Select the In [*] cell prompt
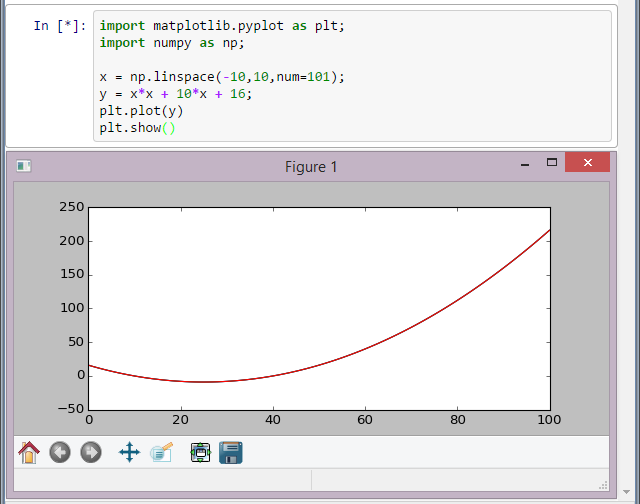The image size is (640, 504). coord(58,25)
